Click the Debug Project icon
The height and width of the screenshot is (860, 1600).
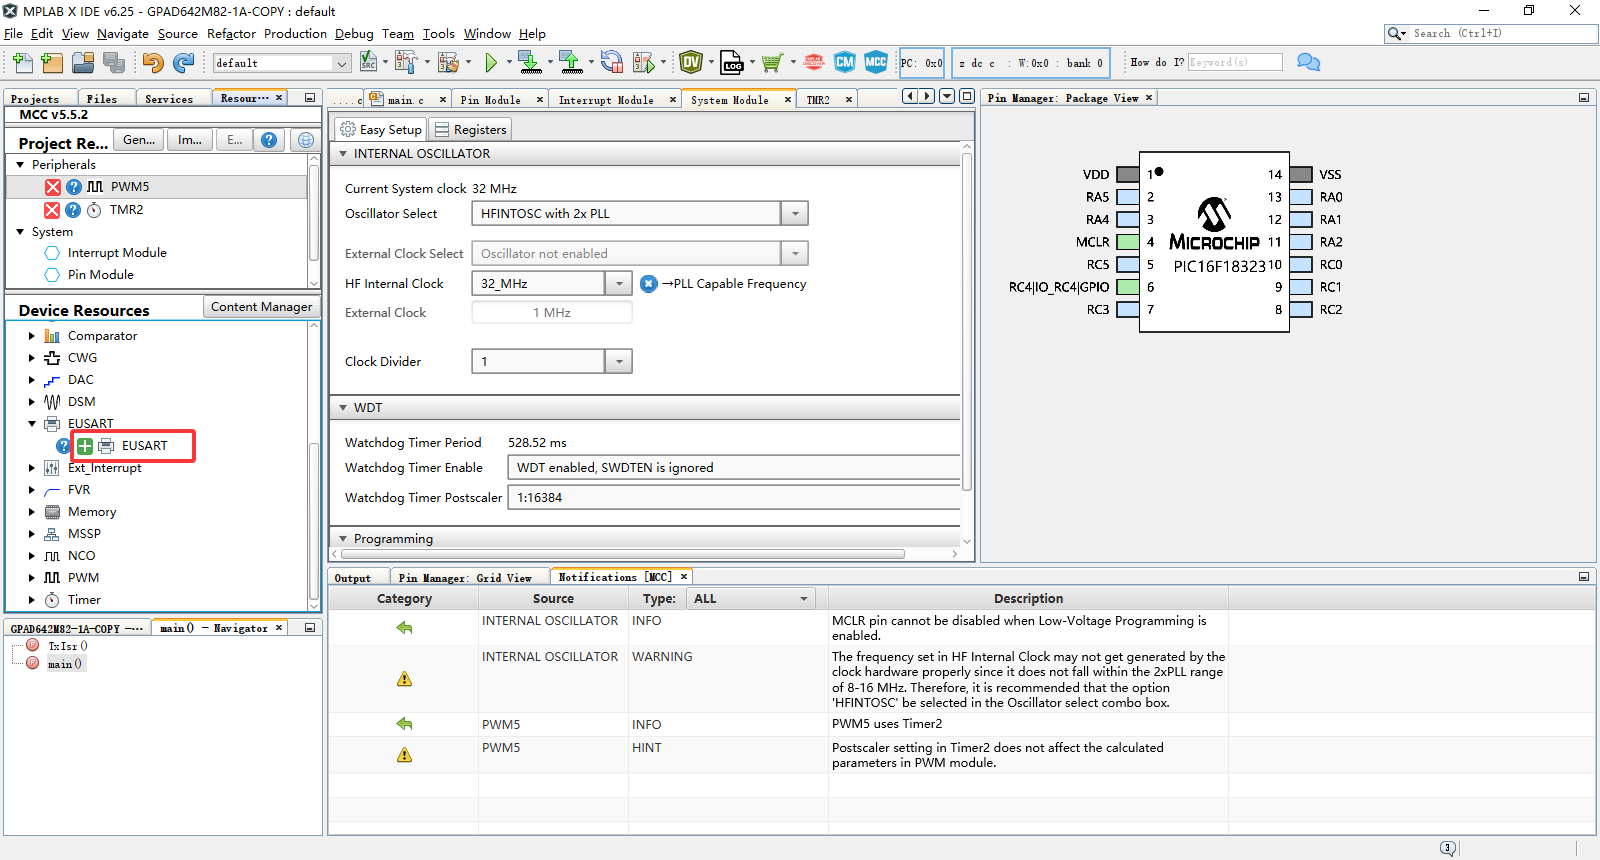point(644,63)
